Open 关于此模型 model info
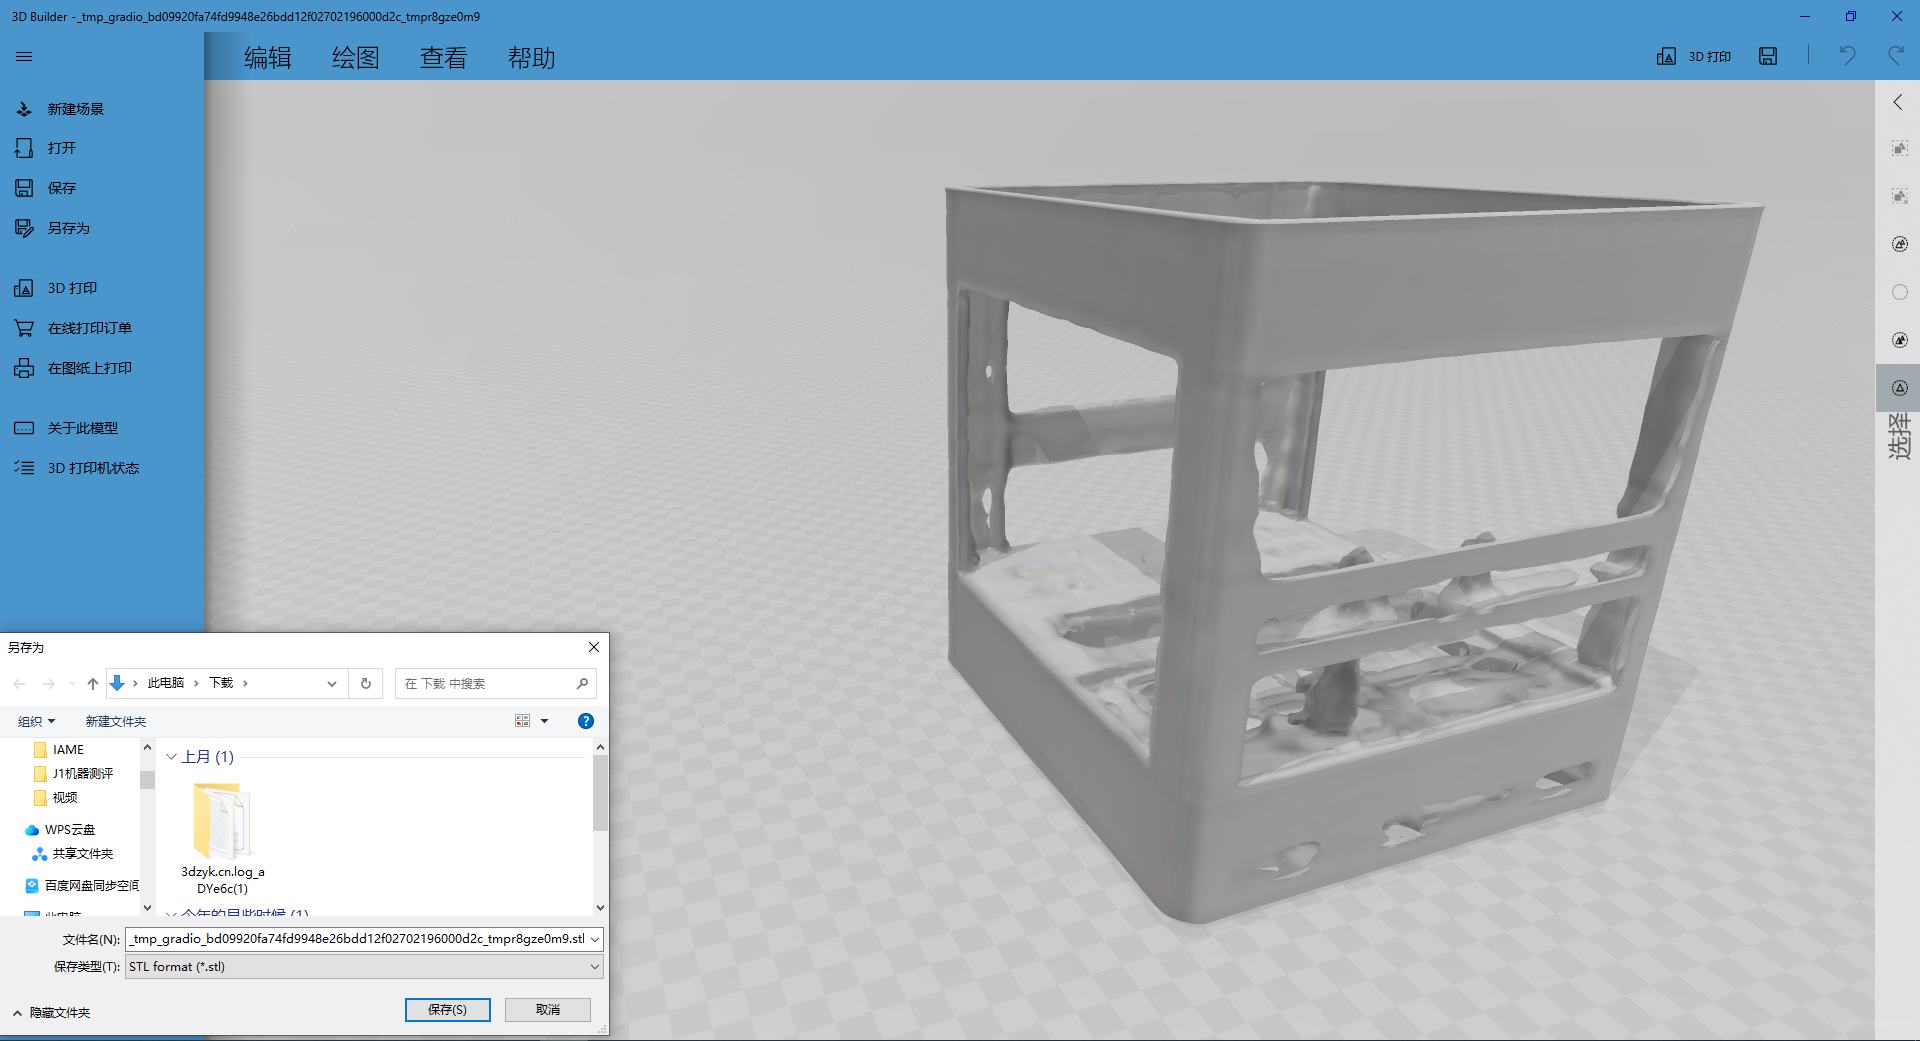 tap(82, 428)
